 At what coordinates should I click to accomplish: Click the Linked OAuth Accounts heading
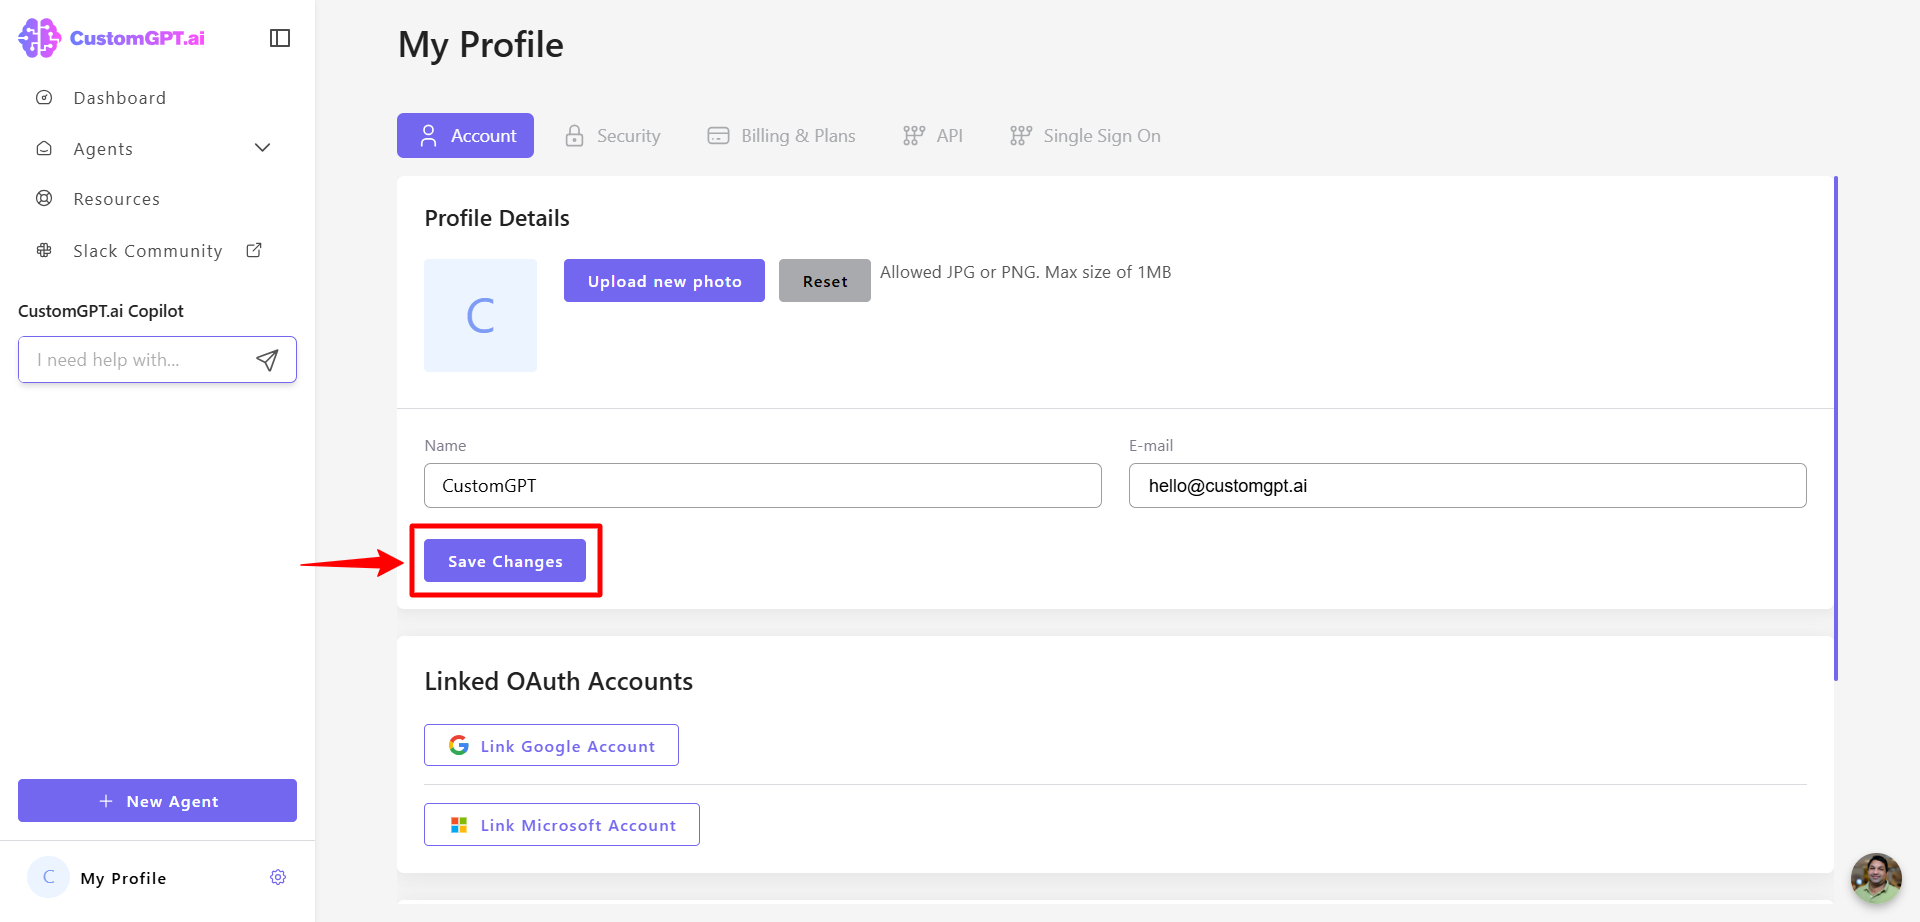[x=558, y=681]
